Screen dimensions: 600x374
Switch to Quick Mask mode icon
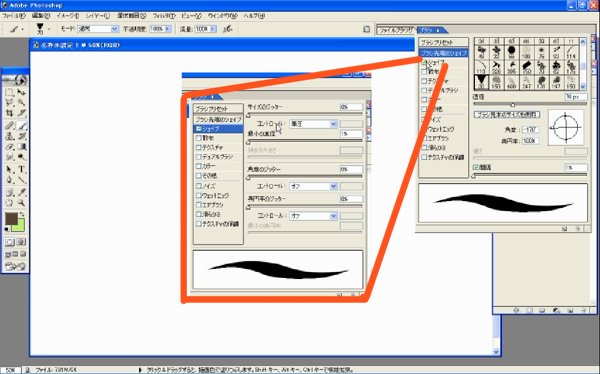(21, 242)
